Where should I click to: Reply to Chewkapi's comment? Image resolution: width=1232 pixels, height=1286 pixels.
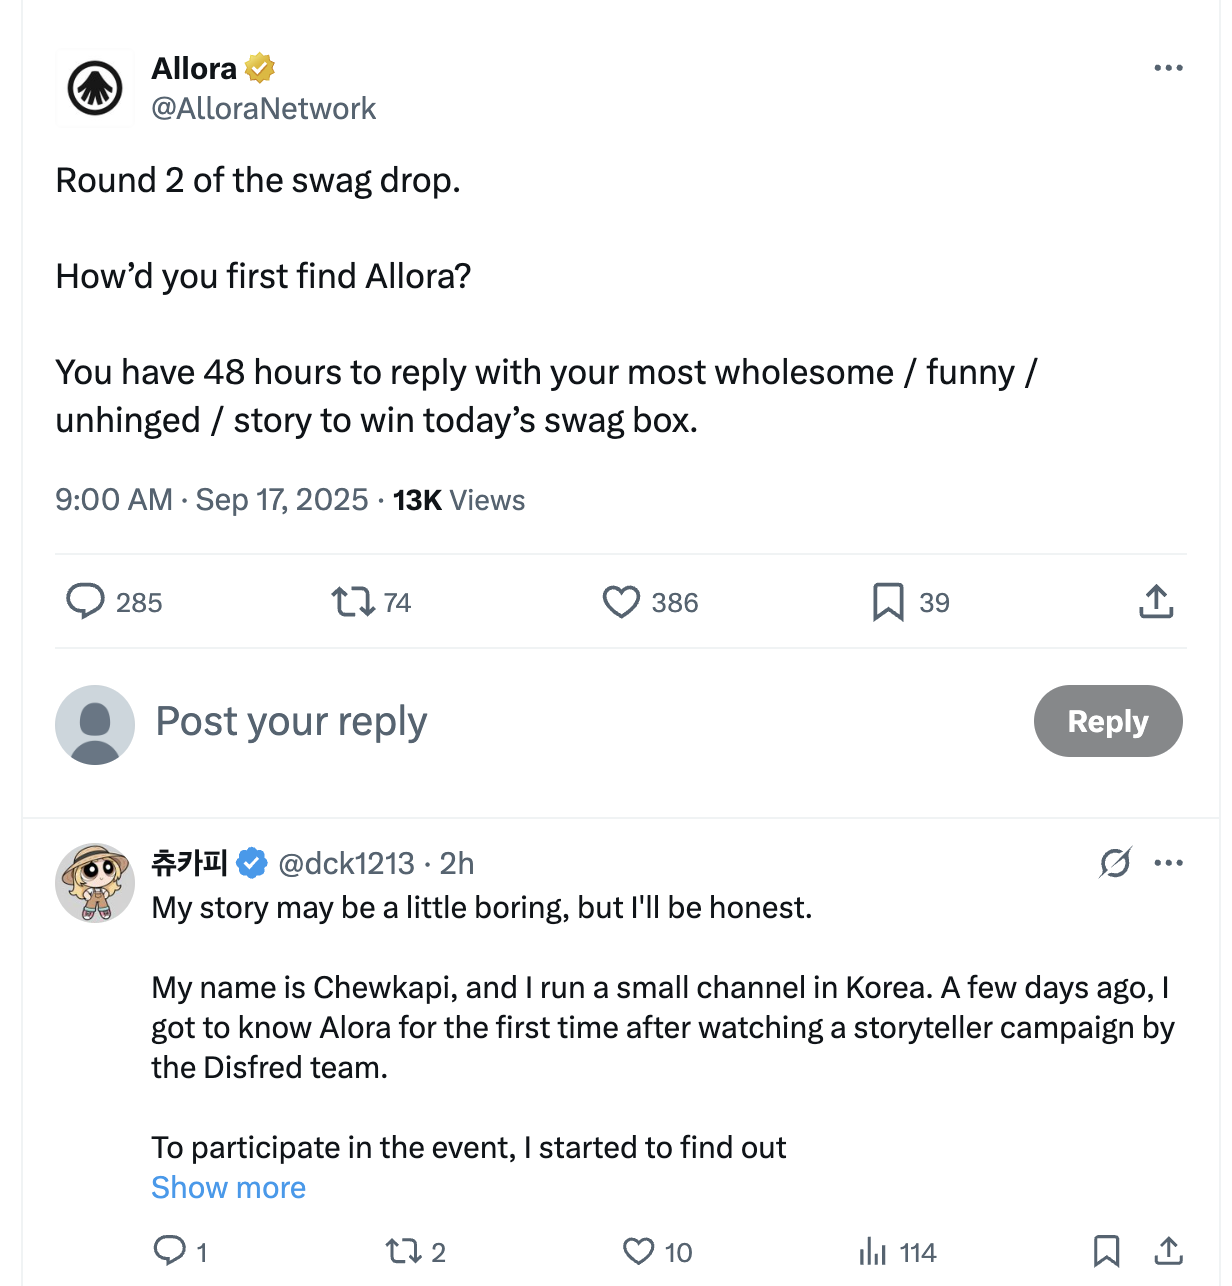[x=169, y=1251]
